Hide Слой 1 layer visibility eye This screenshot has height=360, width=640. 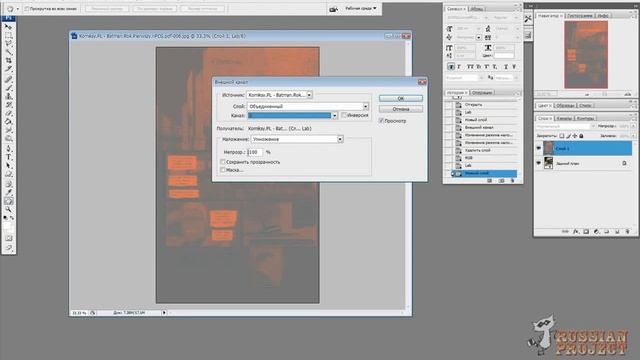[539, 148]
